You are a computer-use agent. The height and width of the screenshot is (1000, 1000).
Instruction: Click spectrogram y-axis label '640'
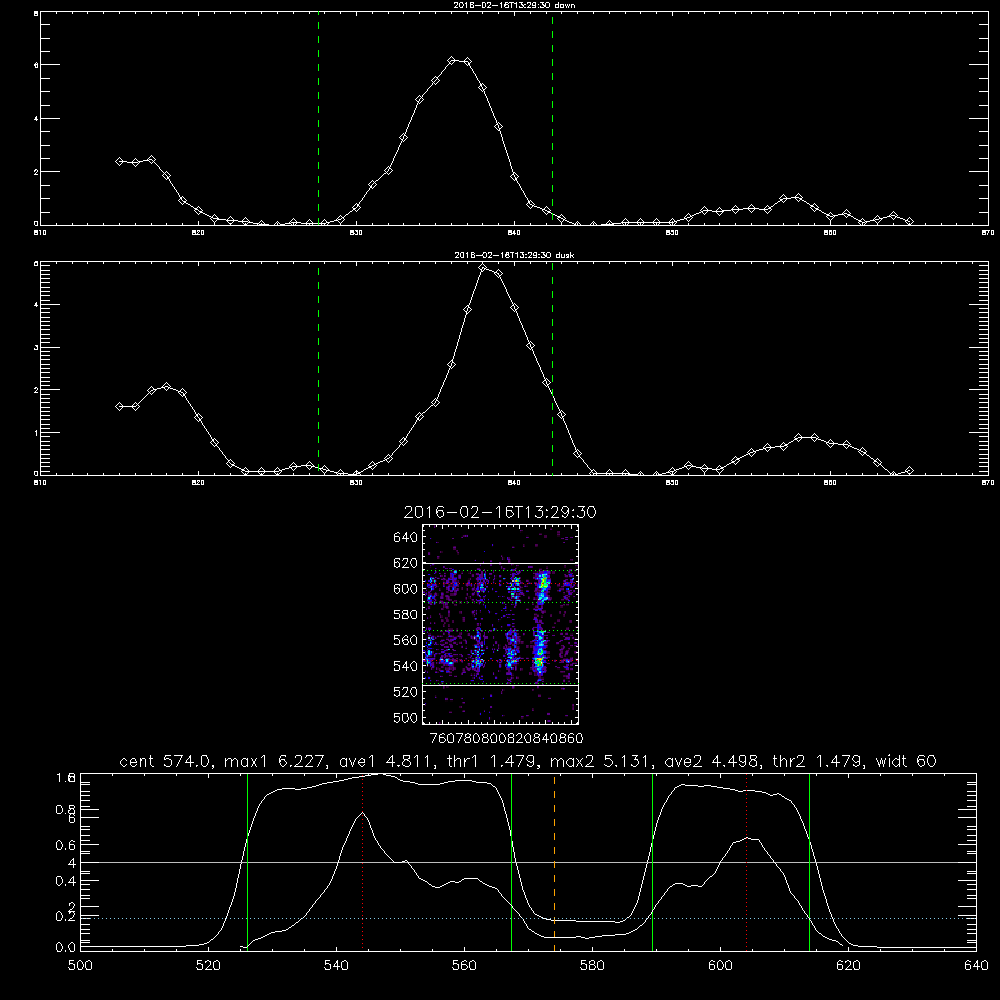pyautogui.click(x=406, y=538)
